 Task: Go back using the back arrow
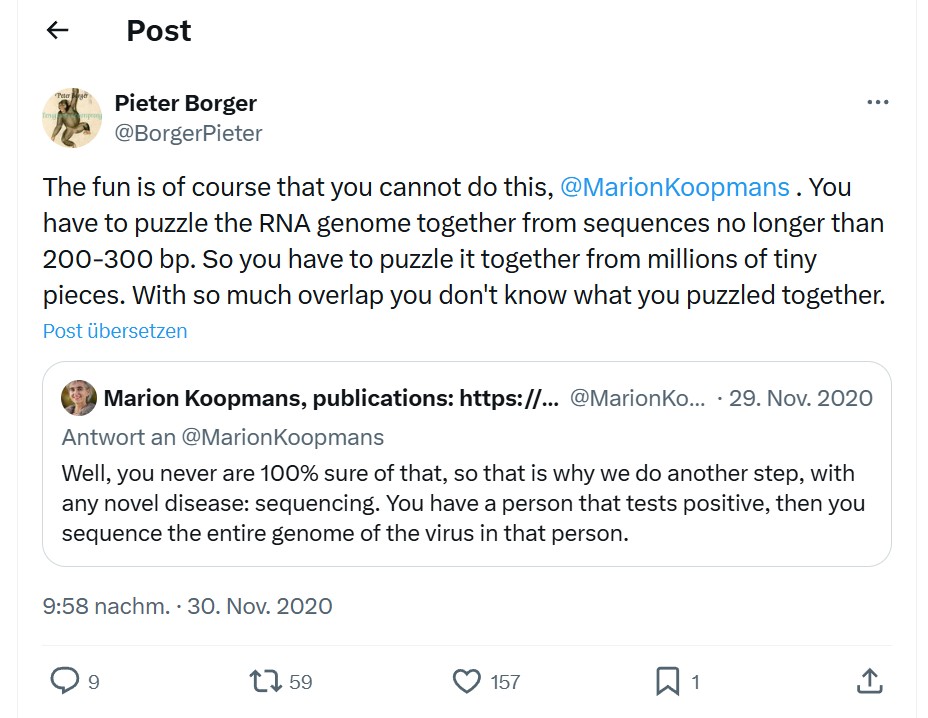57,30
